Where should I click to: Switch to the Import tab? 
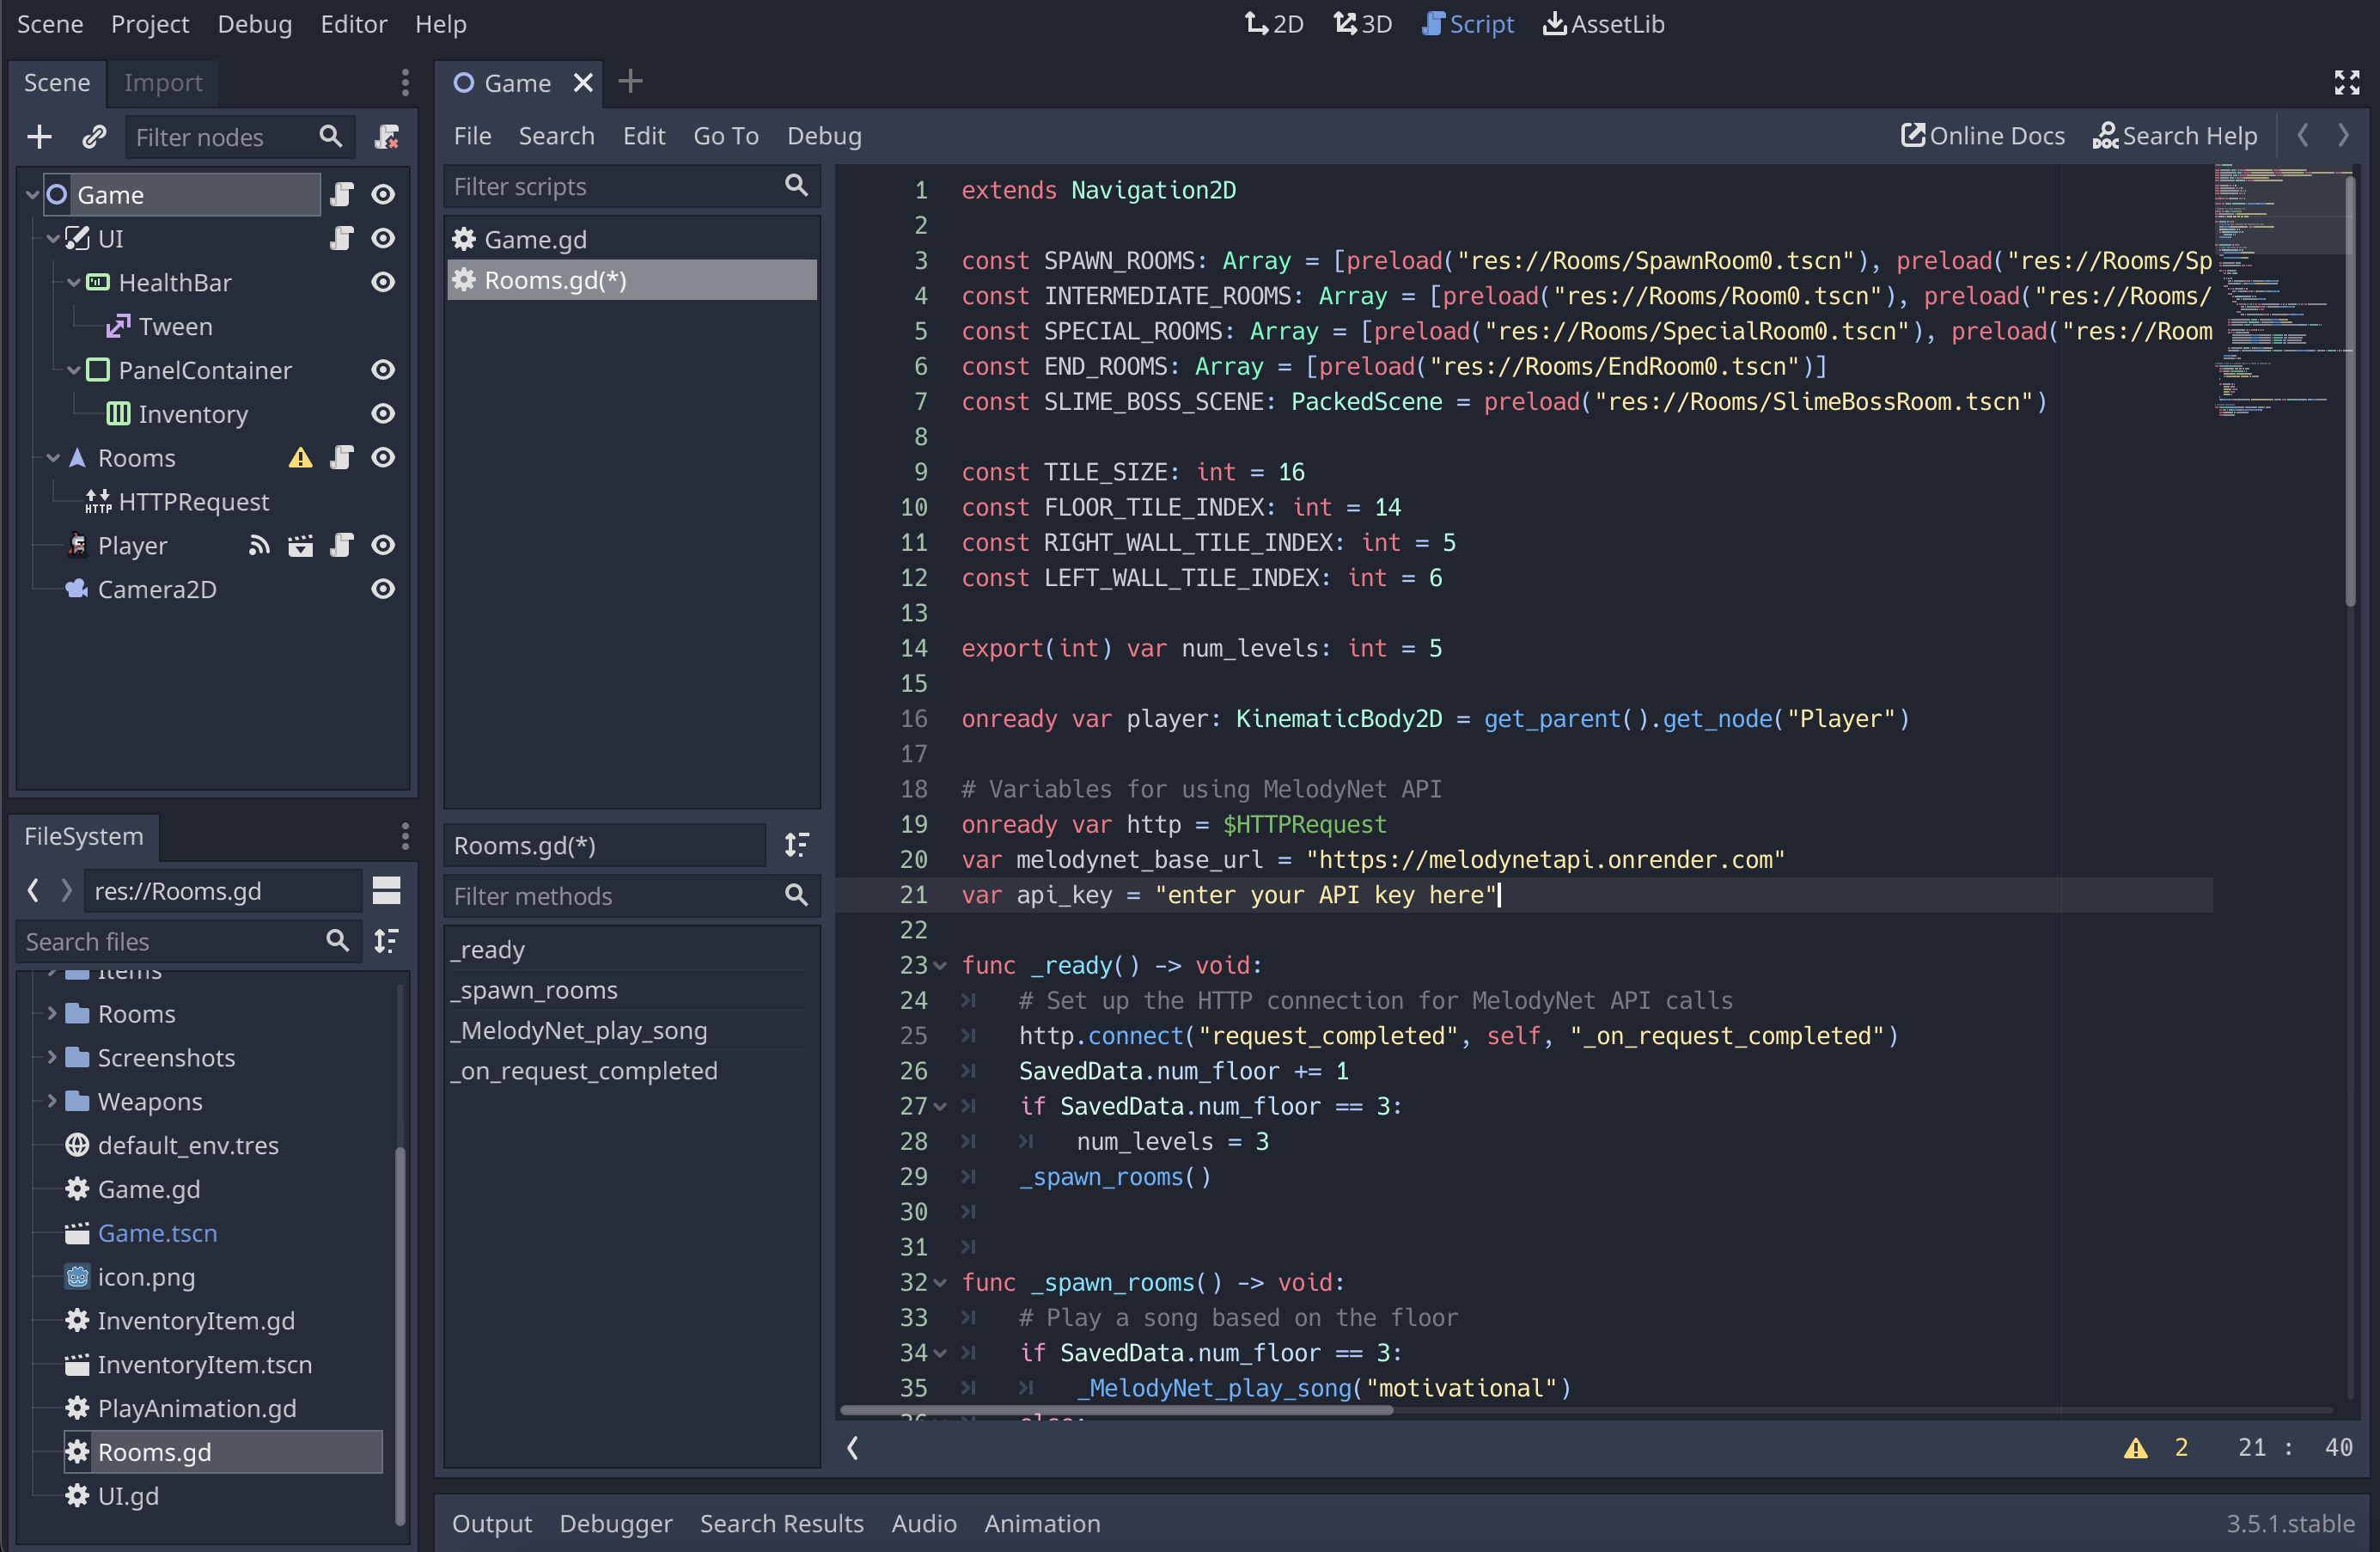[x=162, y=83]
